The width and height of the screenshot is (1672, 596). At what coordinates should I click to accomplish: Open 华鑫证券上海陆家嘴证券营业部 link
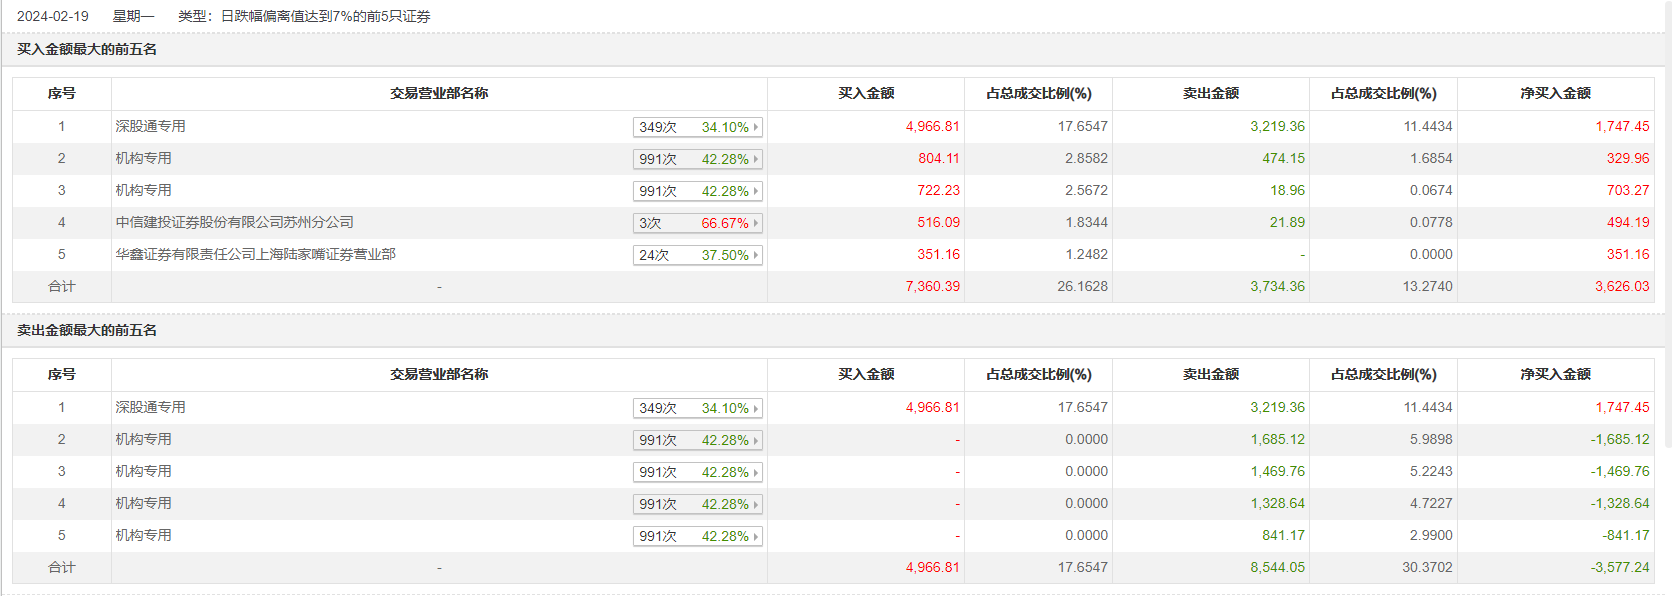click(x=255, y=254)
